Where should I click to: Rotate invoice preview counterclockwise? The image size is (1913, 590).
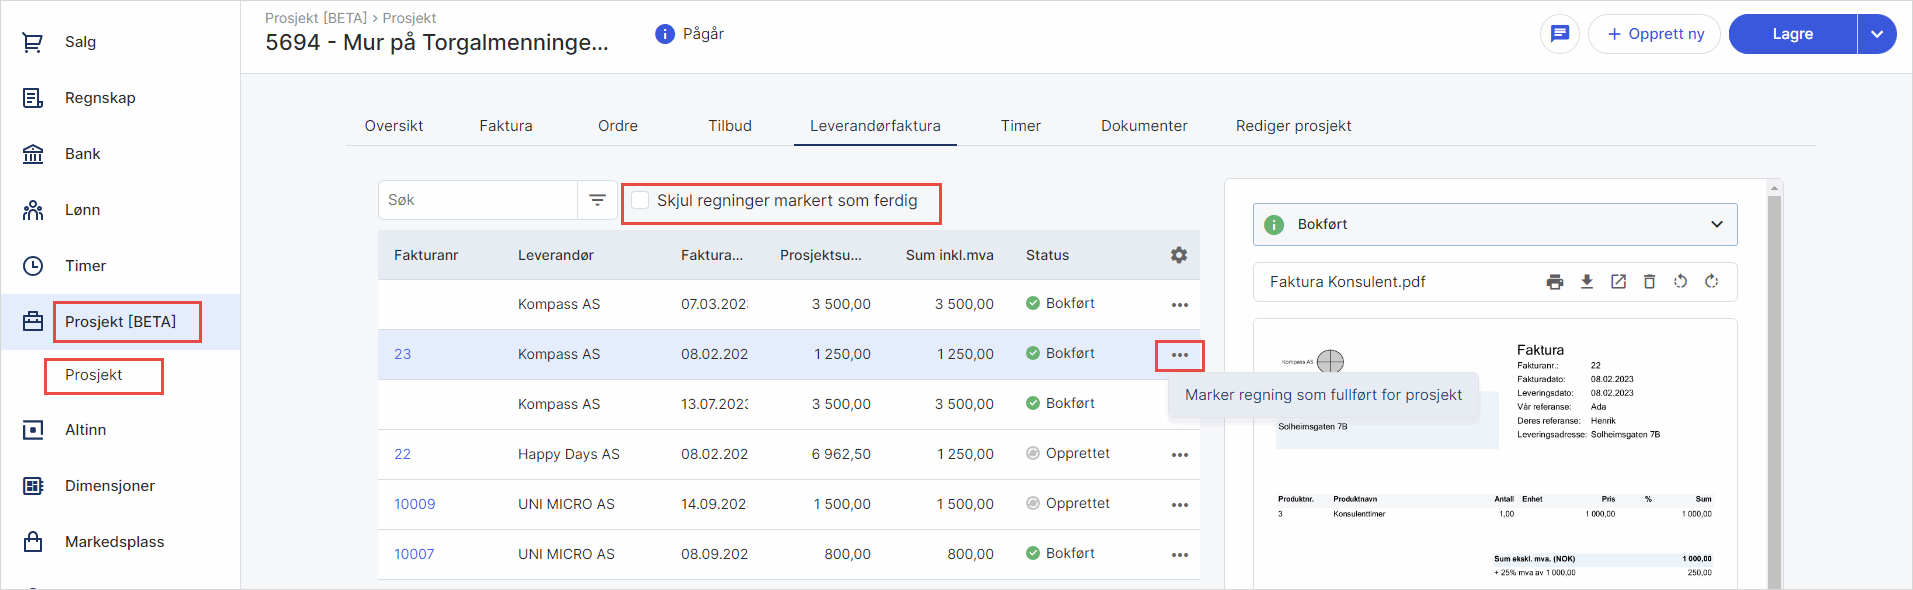coord(1680,282)
